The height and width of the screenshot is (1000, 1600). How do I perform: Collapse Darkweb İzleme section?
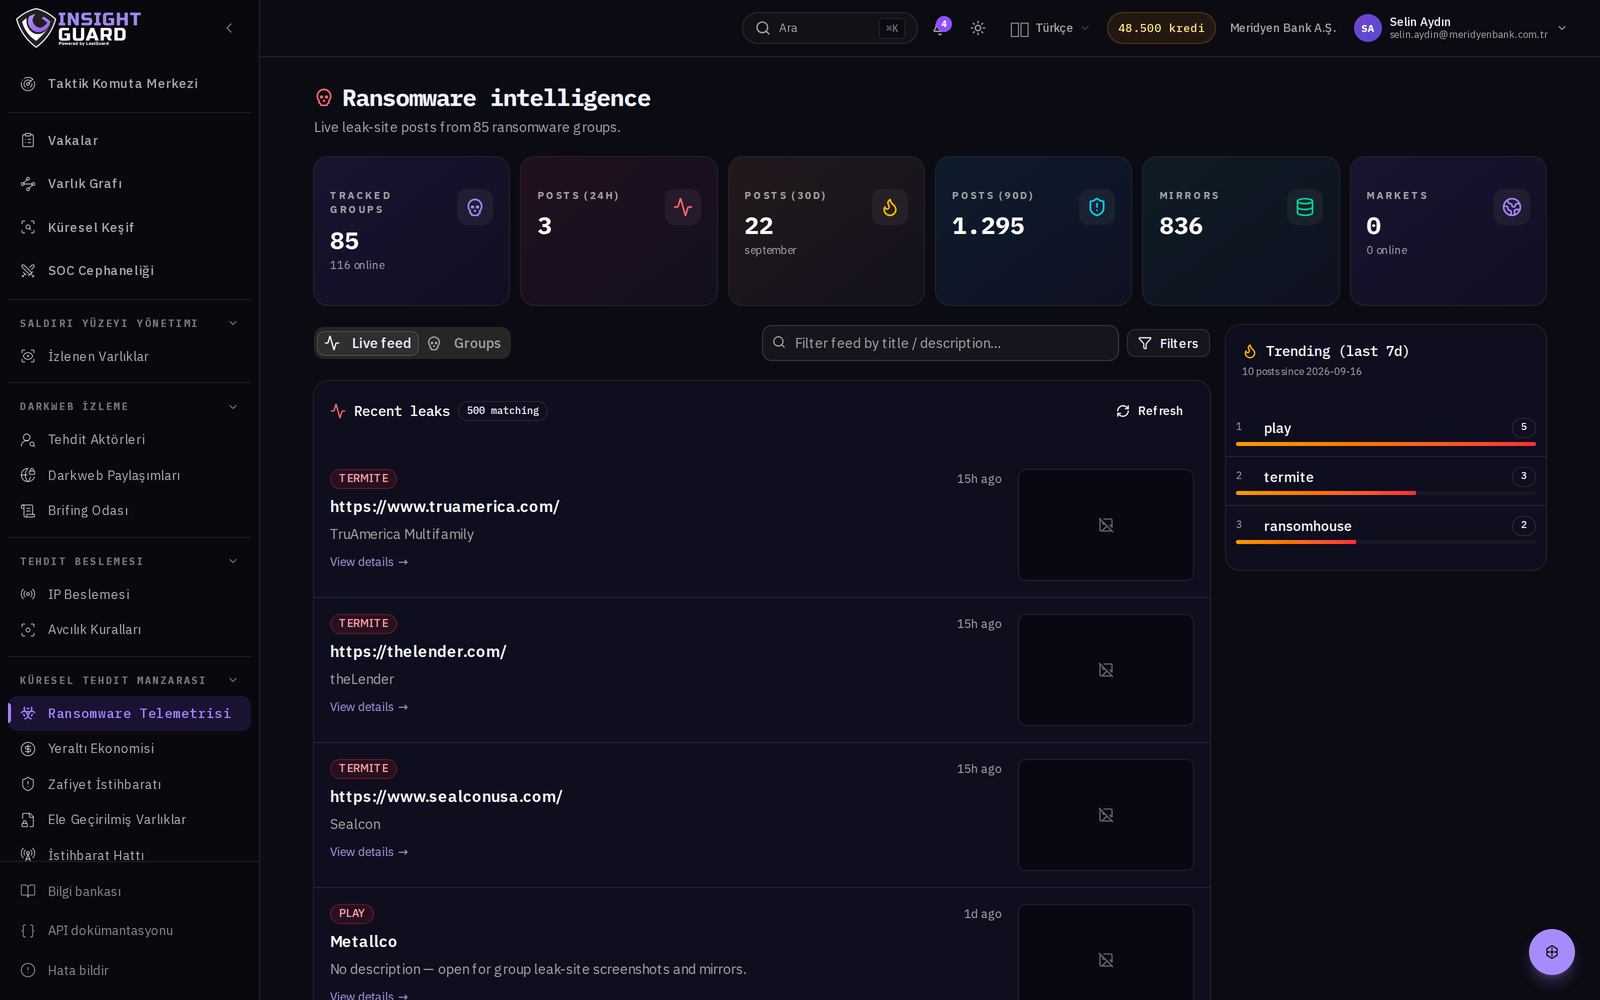click(129, 406)
